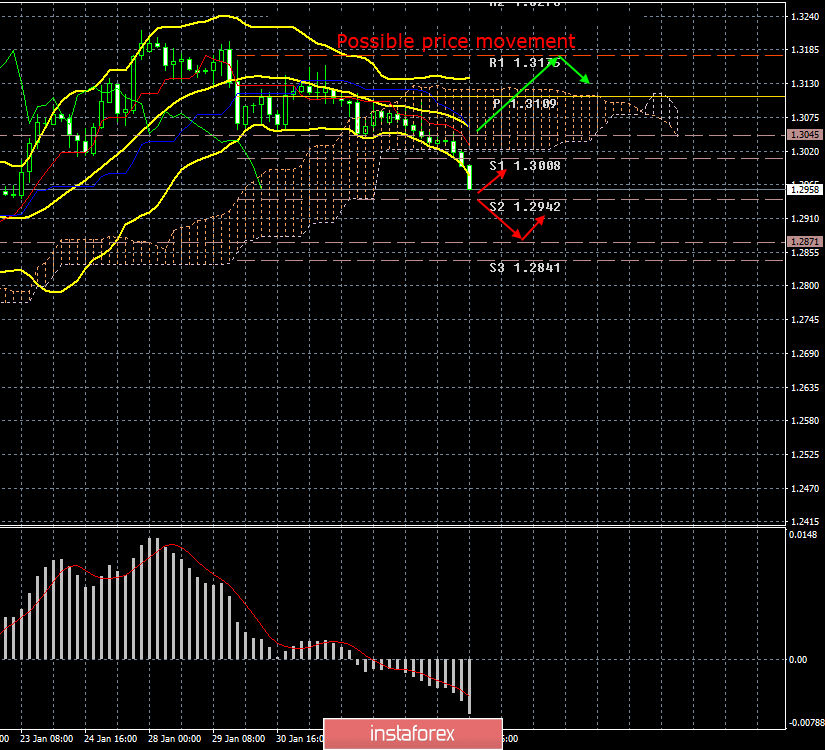Viewport: 825px width, 750px height.
Task: Click the 1.3240 price axis label
Action: (805, 16)
